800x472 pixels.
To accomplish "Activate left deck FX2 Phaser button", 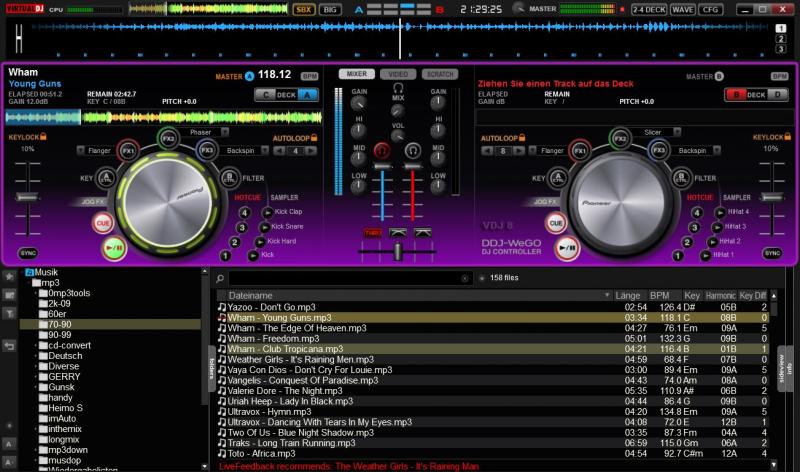I will tap(168, 138).
